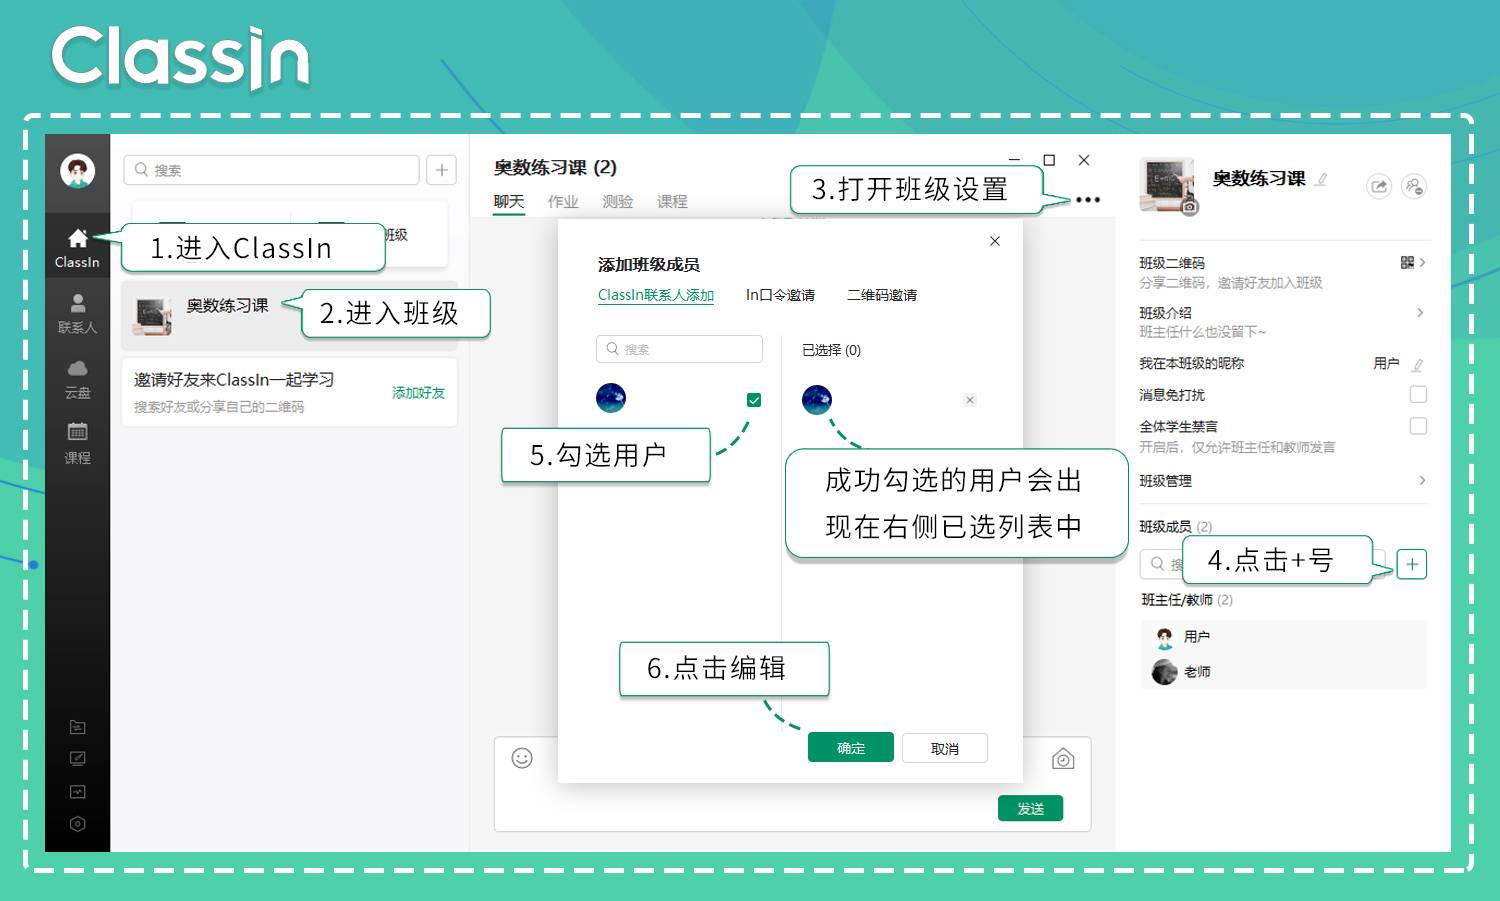Image resolution: width=1500 pixels, height=901 pixels.
Task: Expand the 班级管理 row chevron
Action: point(1421,481)
